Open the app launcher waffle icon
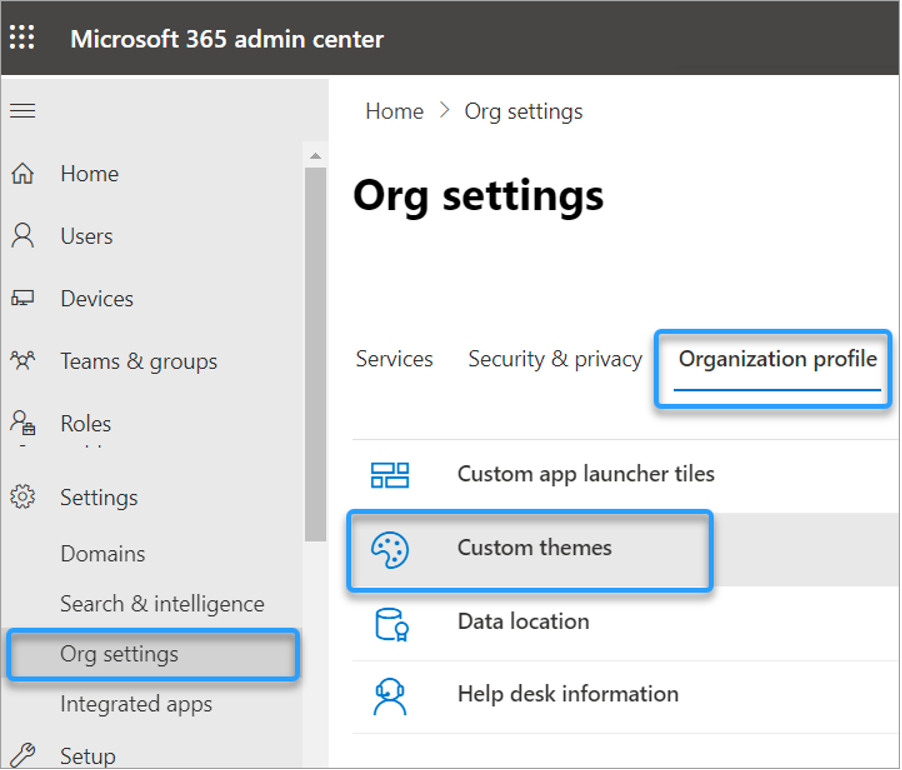The width and height of the screenshot is (902, 770). click(22, 38)
